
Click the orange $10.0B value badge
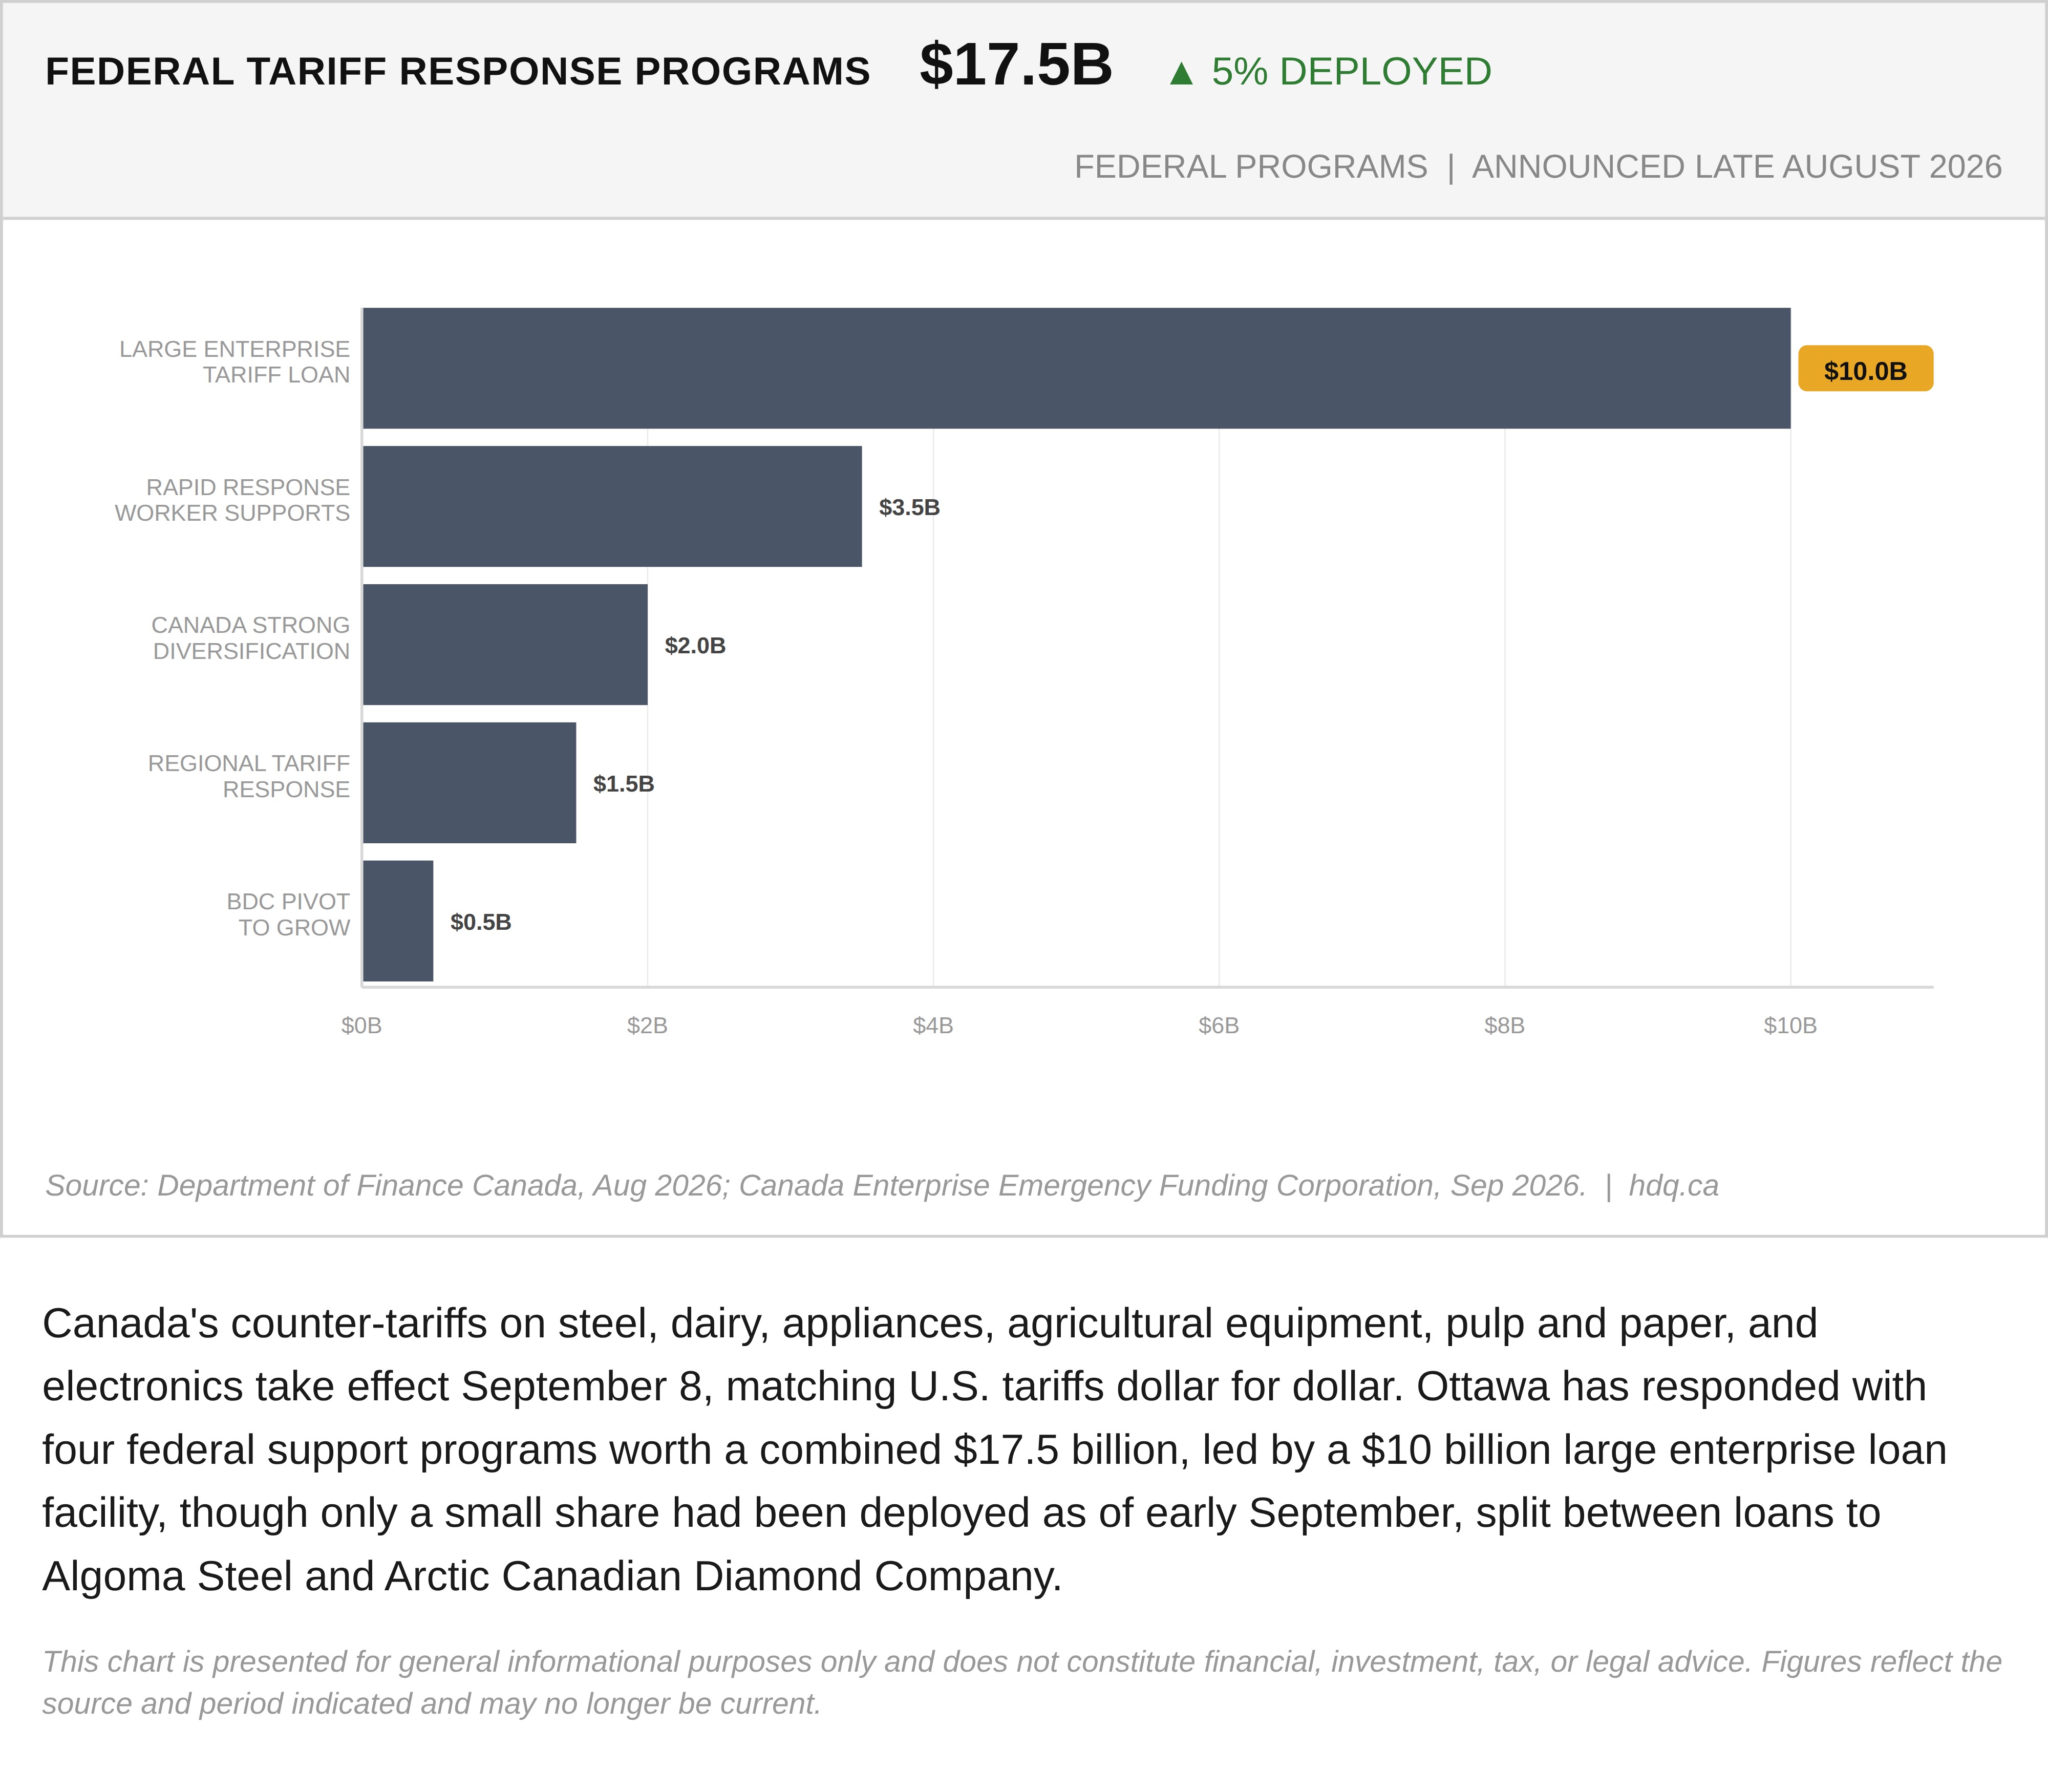[x=1865, y=369]
